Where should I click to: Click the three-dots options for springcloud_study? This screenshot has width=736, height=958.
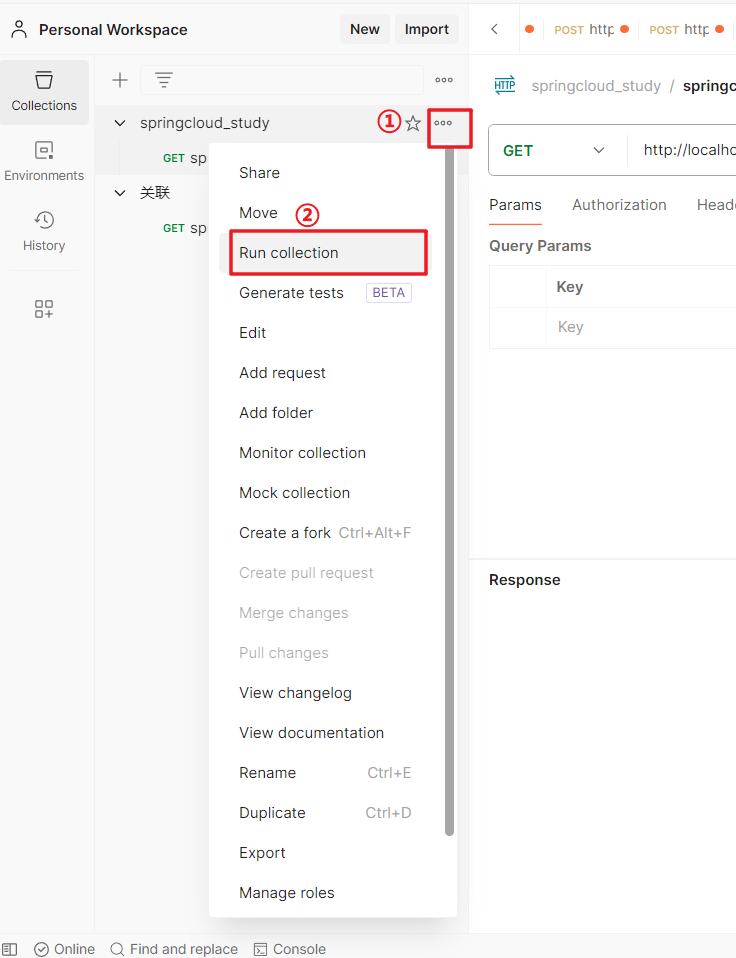tap(443, 123)
